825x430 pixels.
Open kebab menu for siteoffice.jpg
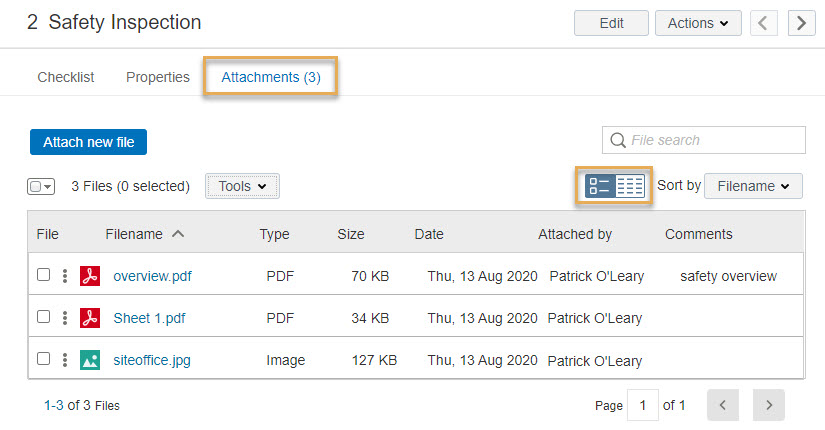click(x=65, y=360)
